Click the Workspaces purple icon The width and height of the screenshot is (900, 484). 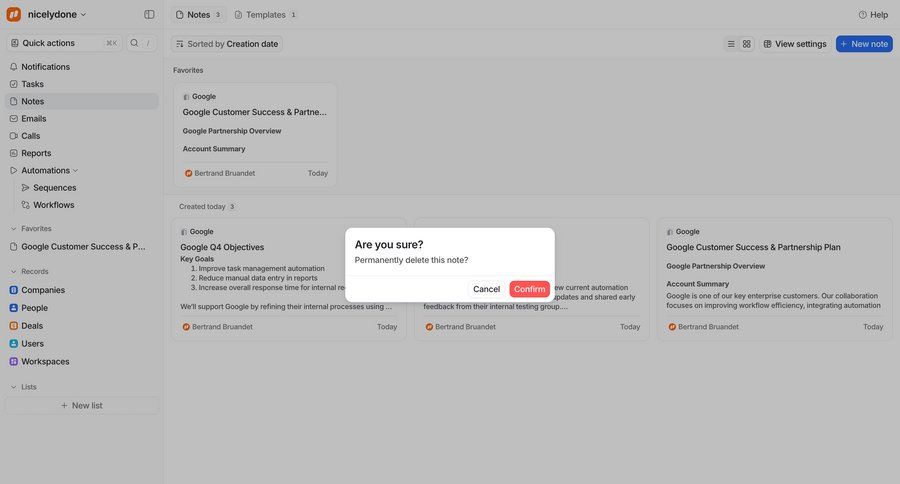pyautogui.click(x=14, y=361)
